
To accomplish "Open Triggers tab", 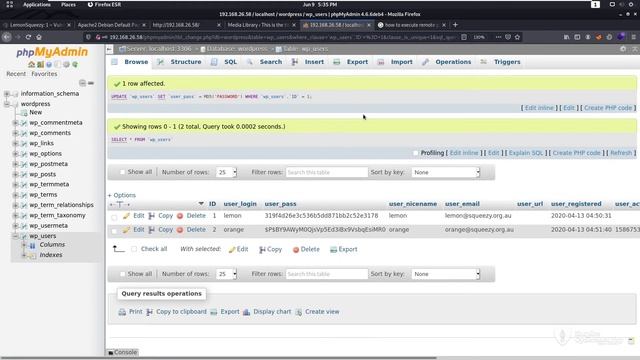I will point(501,62).
